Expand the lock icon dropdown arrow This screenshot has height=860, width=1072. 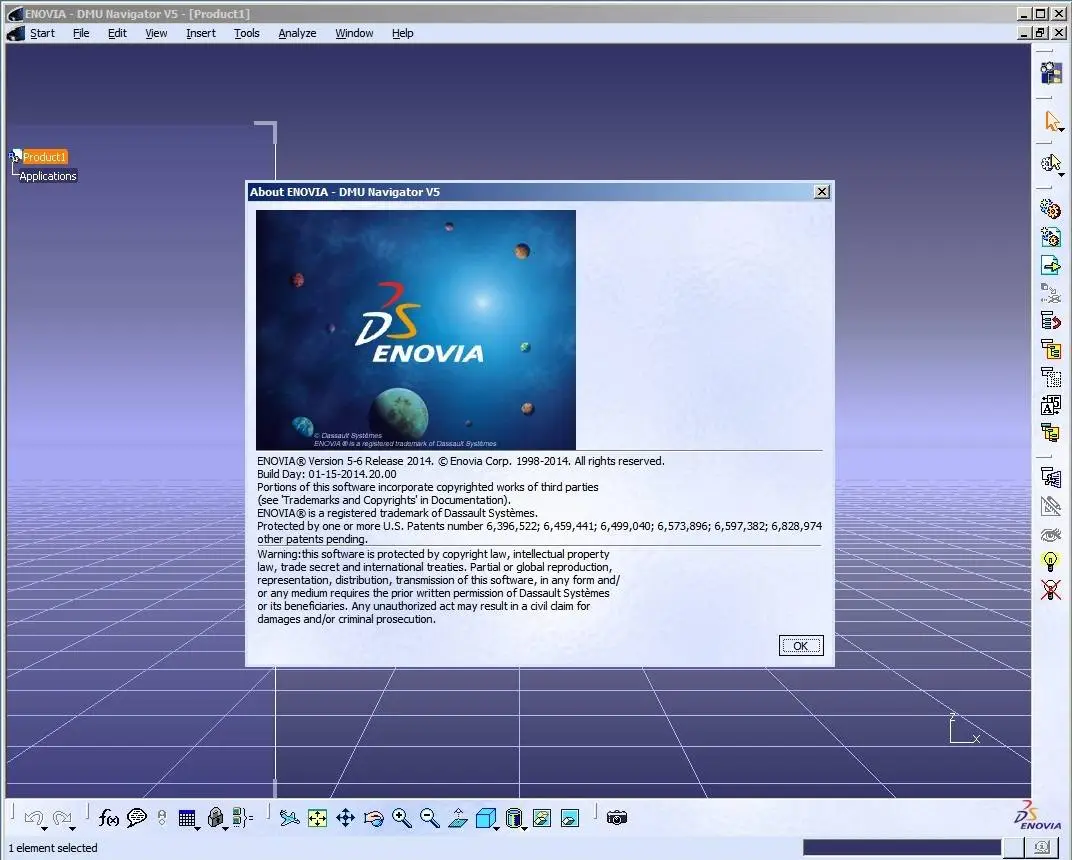click(226, 829)
